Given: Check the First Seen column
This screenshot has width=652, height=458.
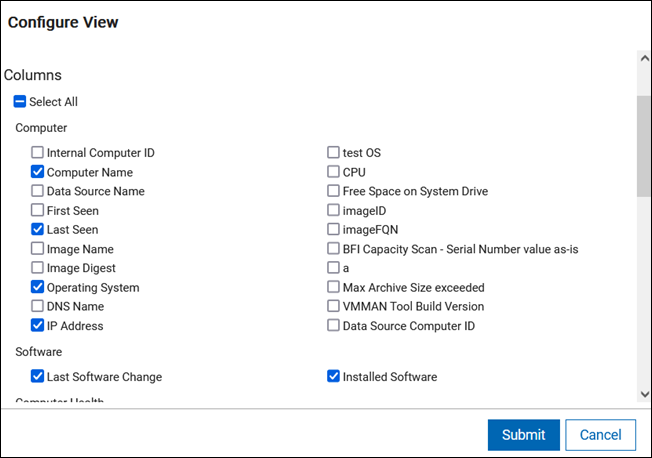Looking at the screenshot, I should pyautogui.click(x=38, y=211).
